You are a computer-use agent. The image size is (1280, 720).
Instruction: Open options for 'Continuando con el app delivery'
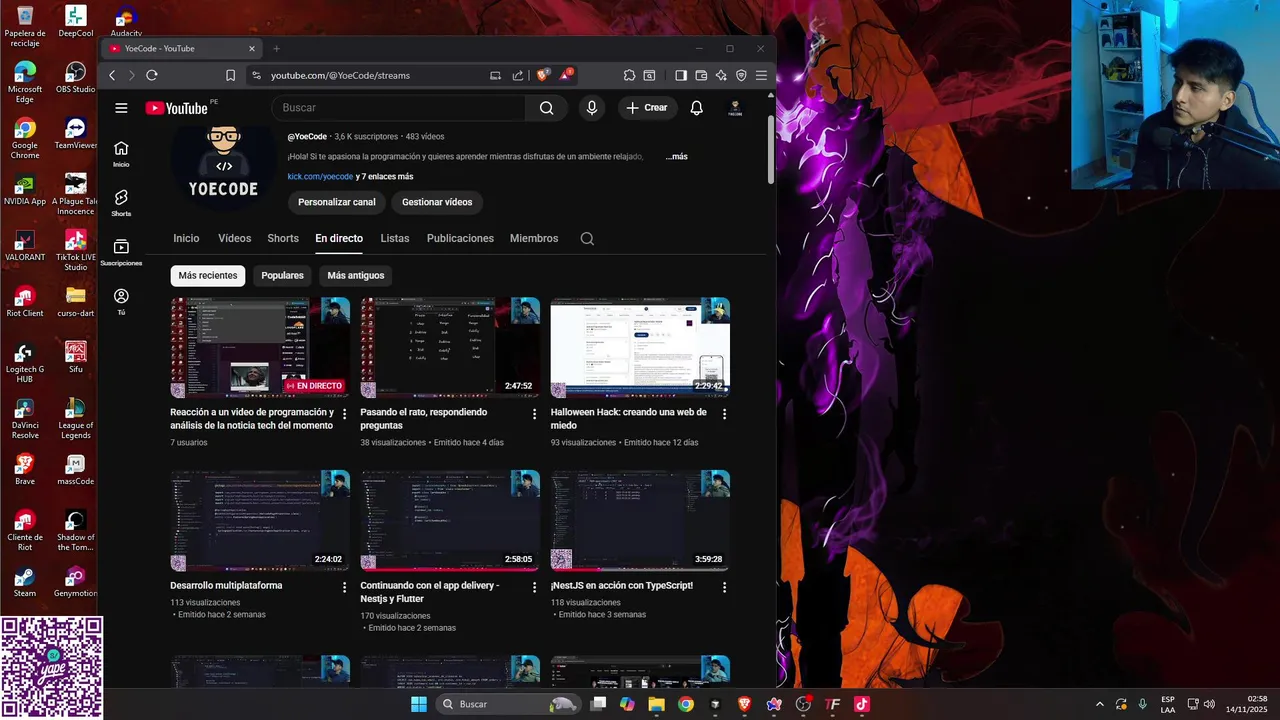[x=534, y=587]
